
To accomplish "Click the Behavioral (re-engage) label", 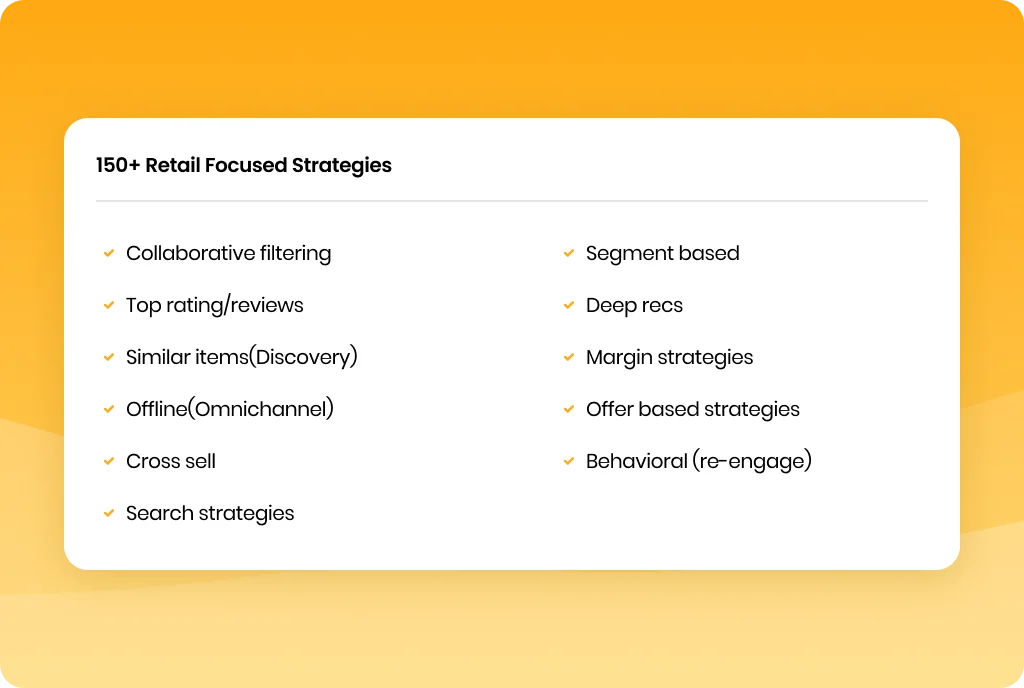I will coord(699,461).
